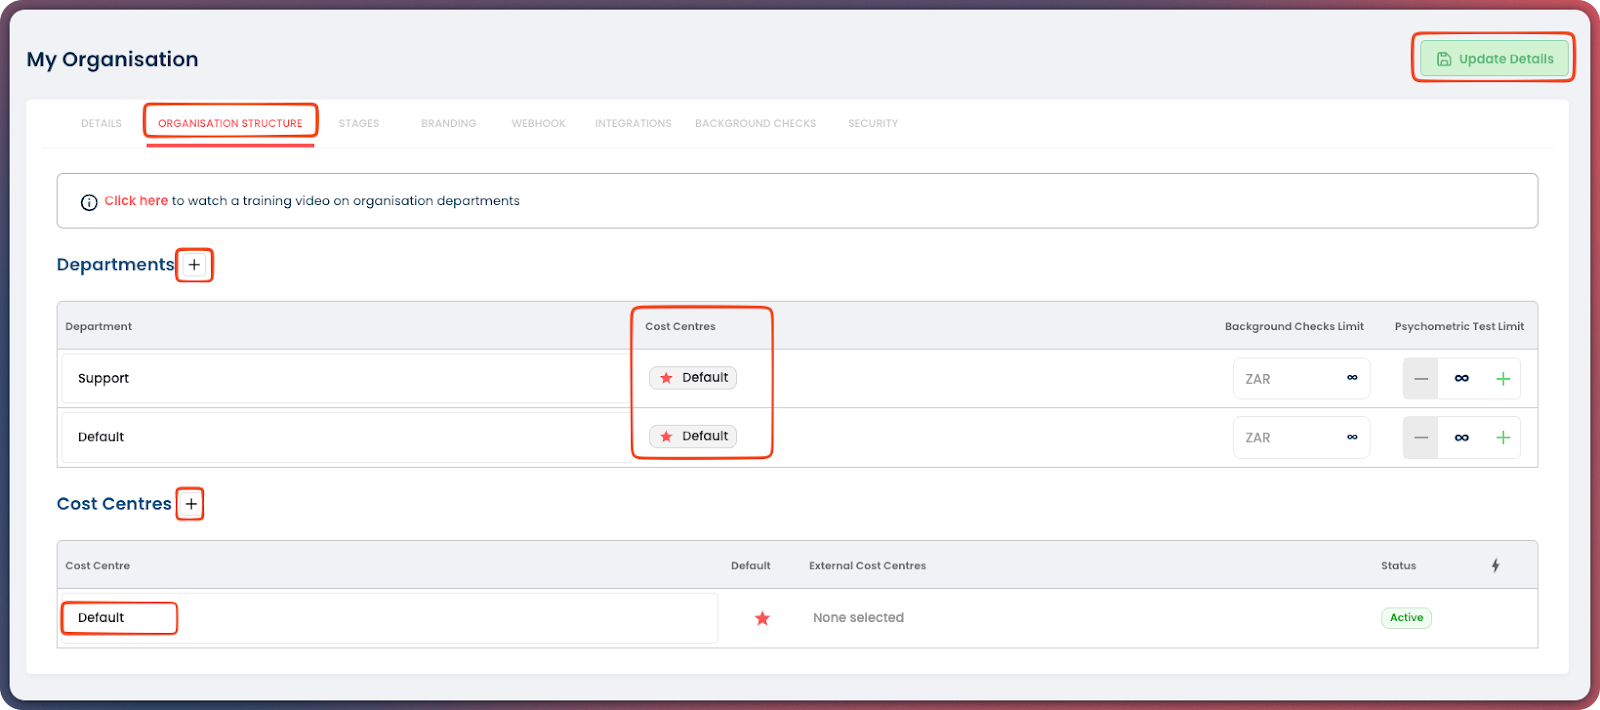Follow the 'Click here' training video link
The width and height of the screenshot is (1600, 710).
(x=136, y=201)
